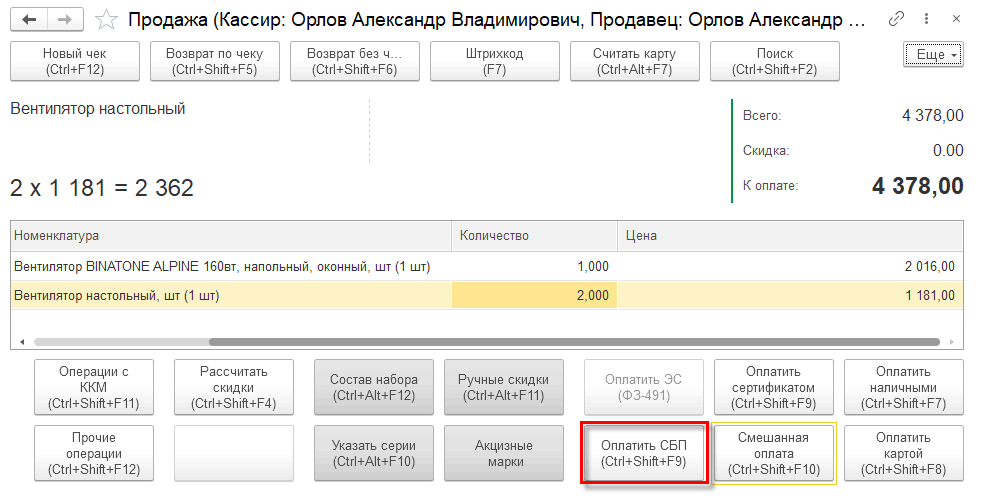Image resolution: width=983 pixels, height=501 pixels.
Task: Open the Штрихкод (F7) input
Action: coord(495,61)
